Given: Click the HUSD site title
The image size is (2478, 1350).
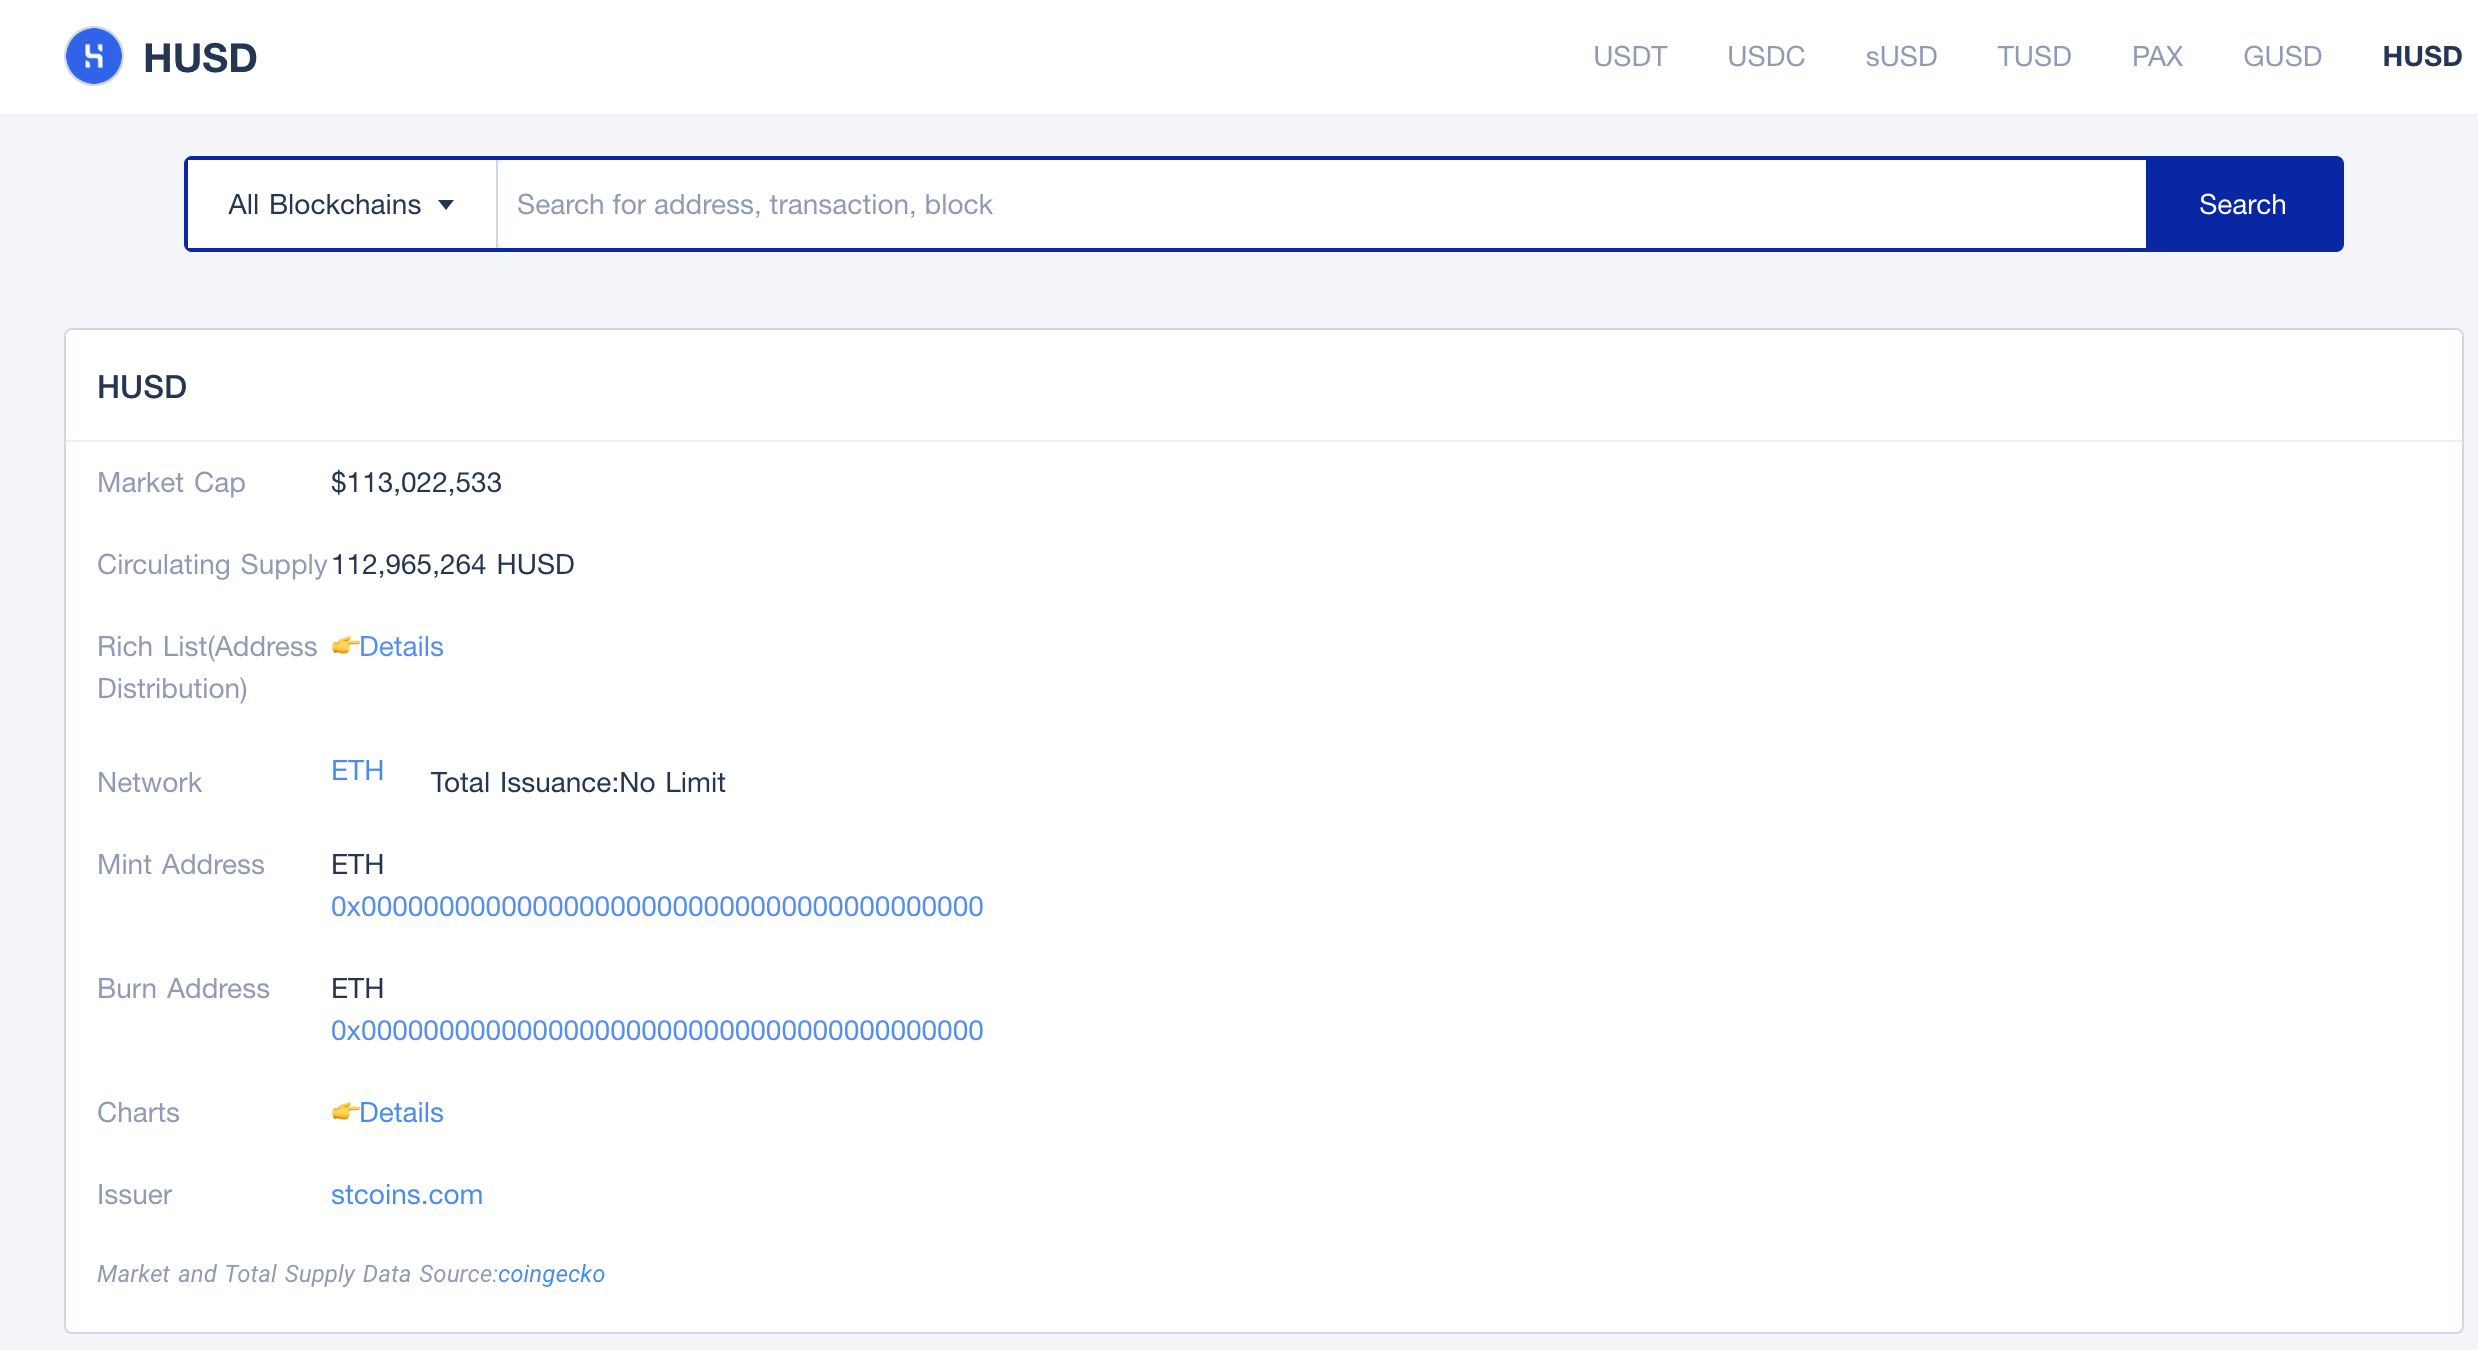Looking at the screenshot, I should pos(200,58).
